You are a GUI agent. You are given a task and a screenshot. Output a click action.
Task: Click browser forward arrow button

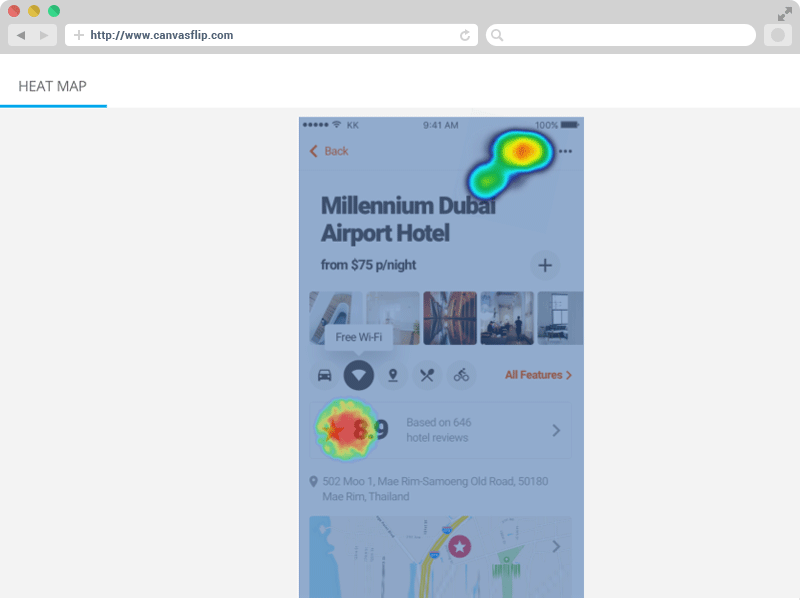44,35
